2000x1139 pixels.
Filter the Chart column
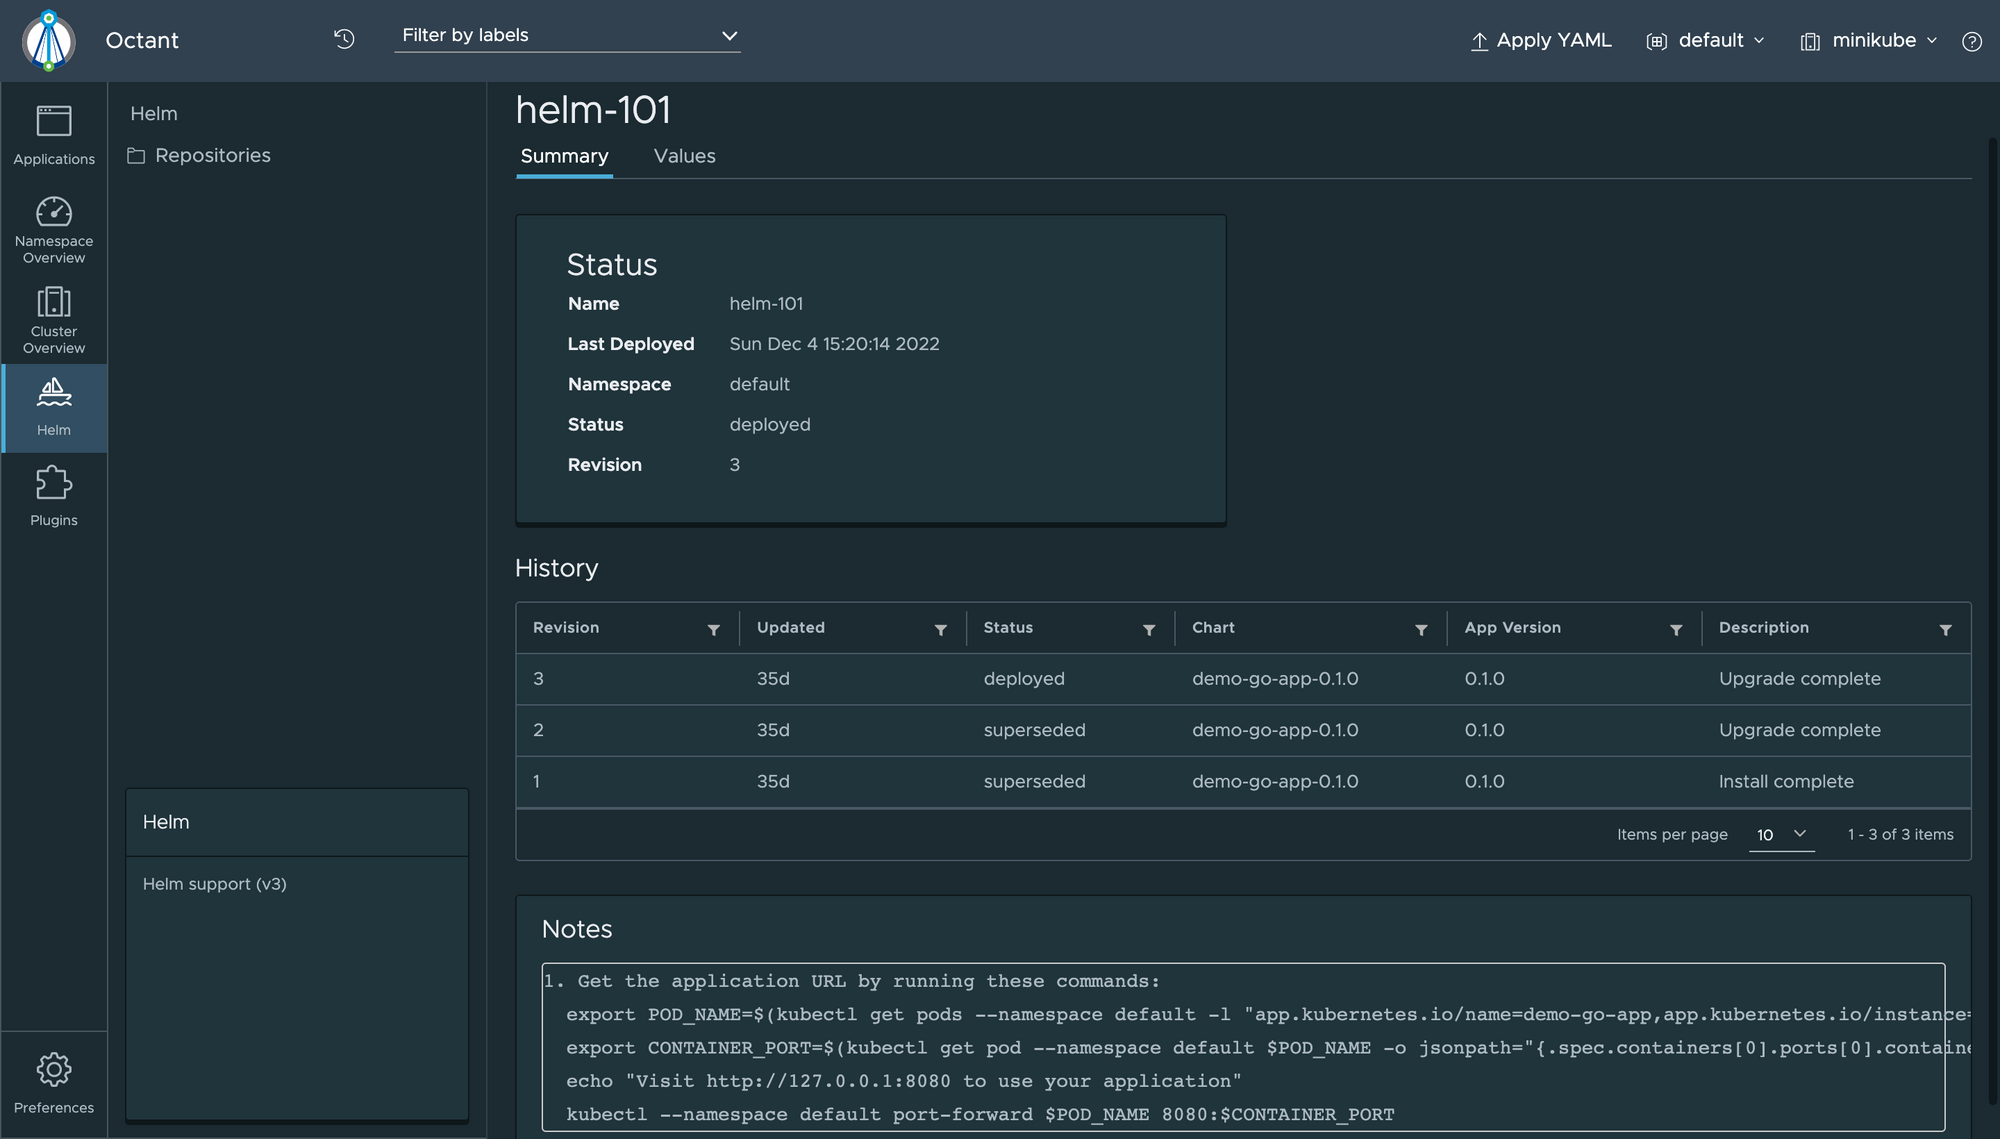1421,630
